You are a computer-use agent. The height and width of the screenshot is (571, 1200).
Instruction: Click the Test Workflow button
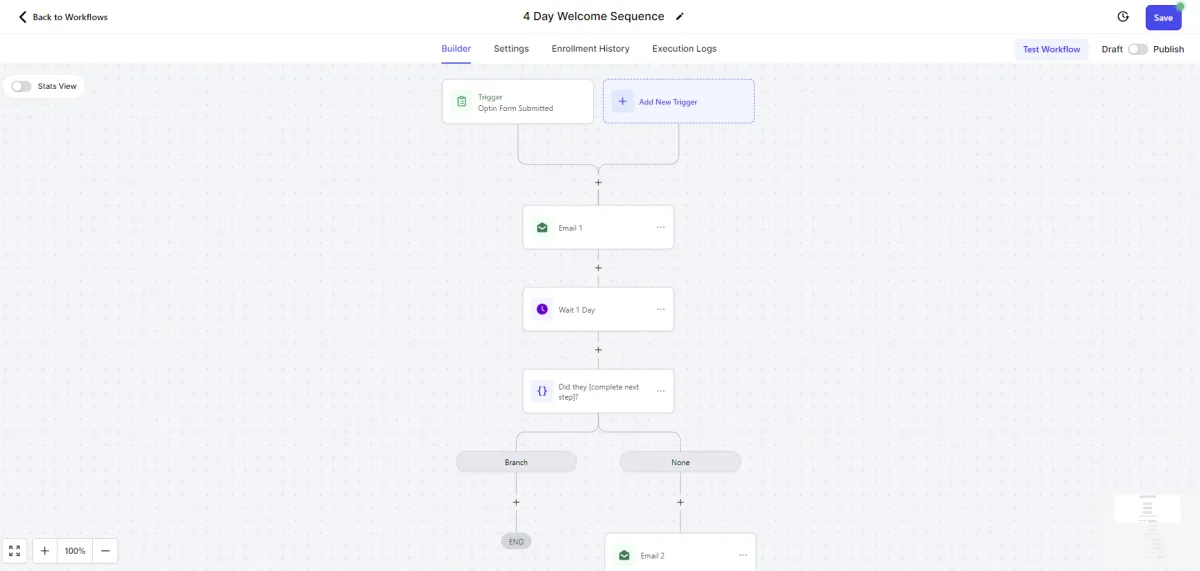pos(1051,49)
